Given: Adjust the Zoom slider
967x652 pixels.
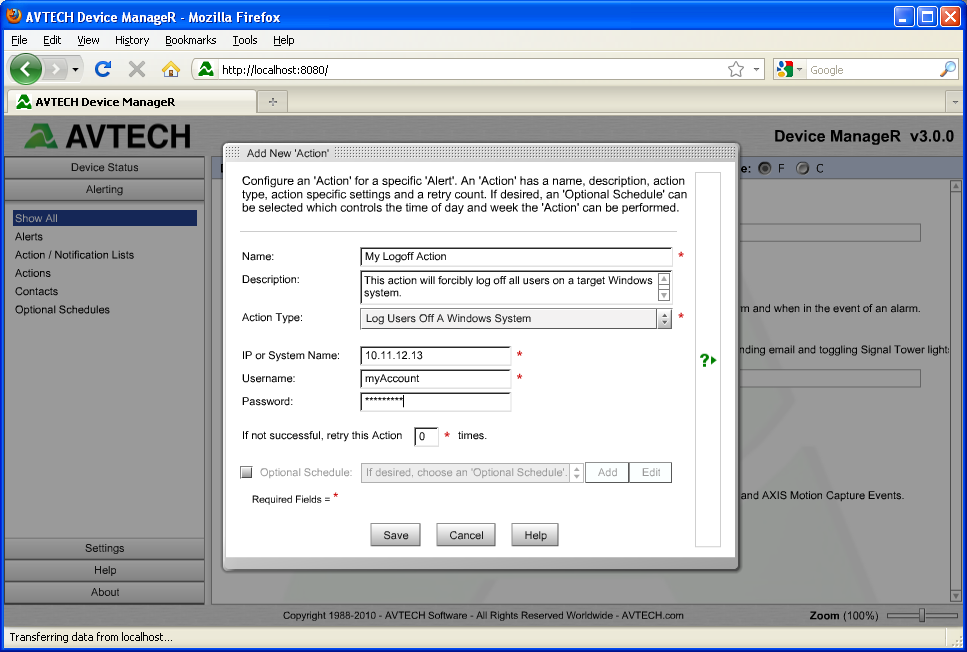Looking at the screenshot, I should coord(921,615).
